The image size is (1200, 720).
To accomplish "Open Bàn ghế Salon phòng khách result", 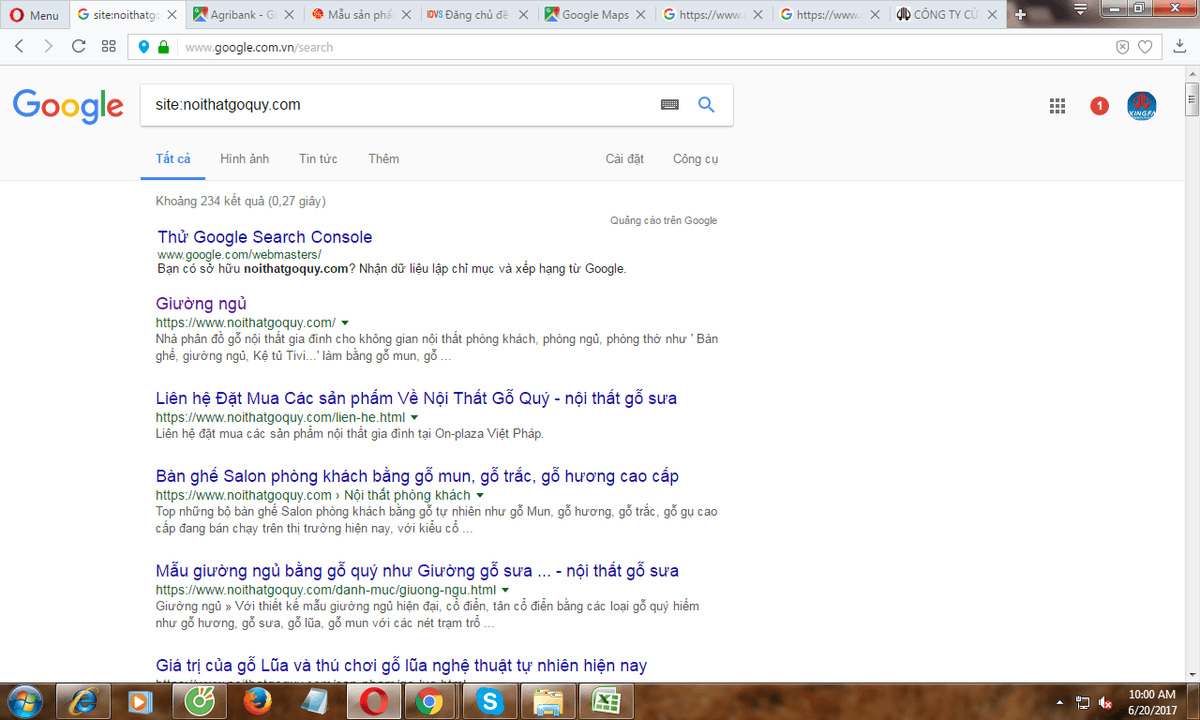I will [x=418, y=476].
